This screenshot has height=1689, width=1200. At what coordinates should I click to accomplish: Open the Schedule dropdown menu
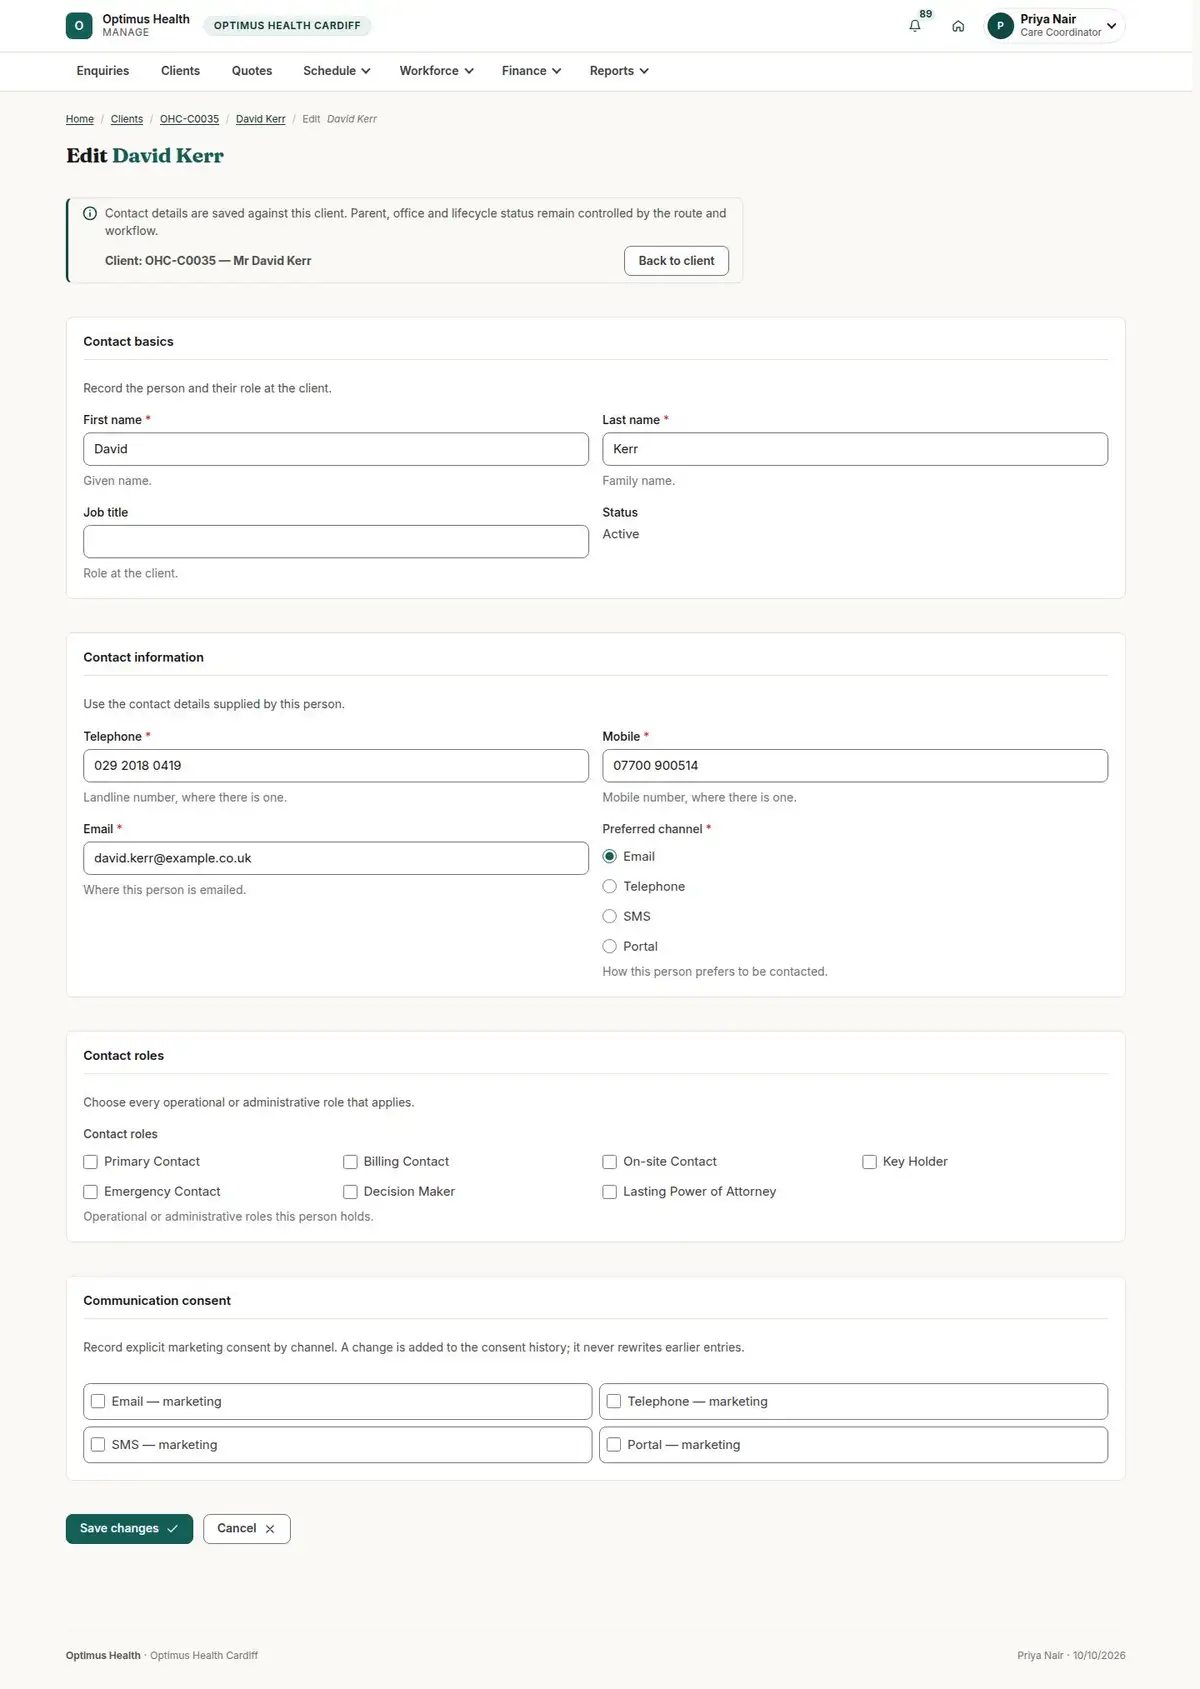(337, 71)
